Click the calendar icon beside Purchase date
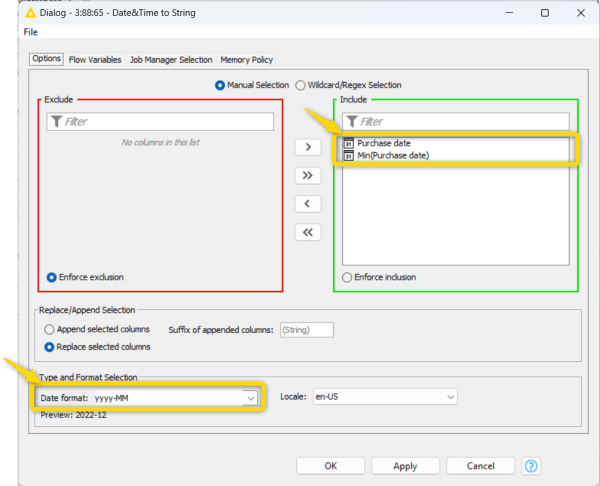This screenshot has width=600, height=486. click(x=349, y=143)
